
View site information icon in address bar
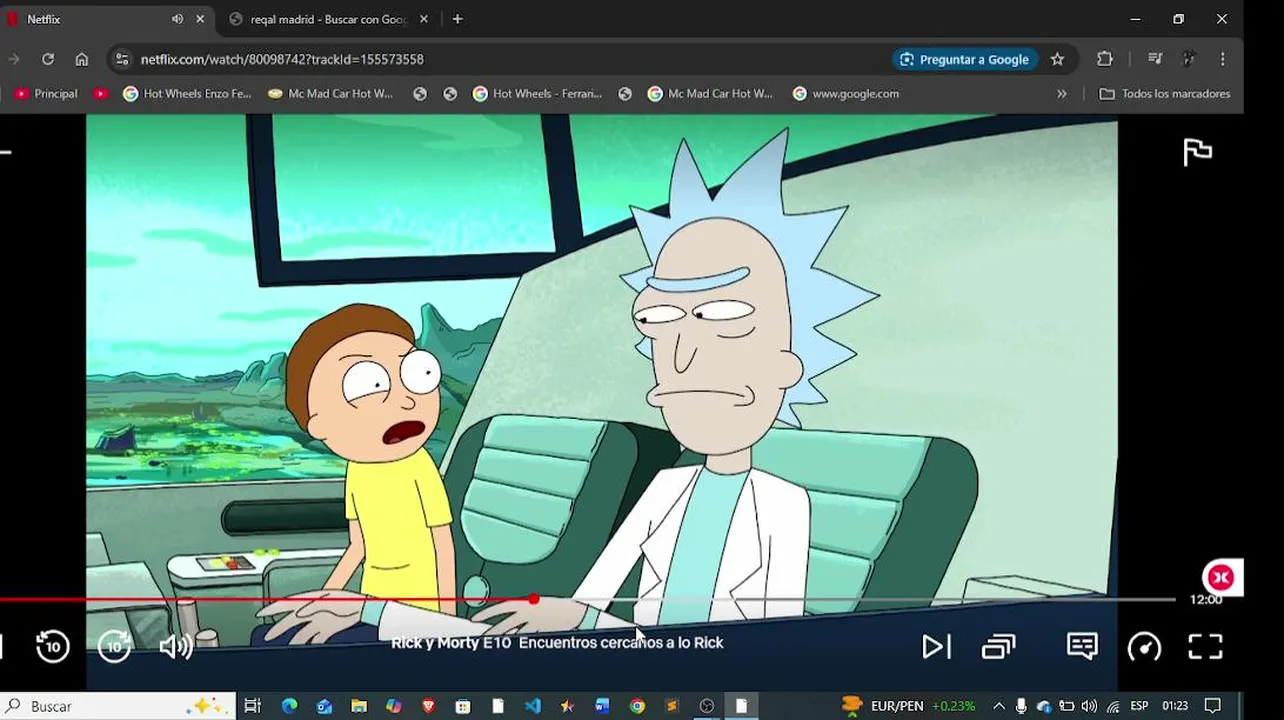pos(122,59)
